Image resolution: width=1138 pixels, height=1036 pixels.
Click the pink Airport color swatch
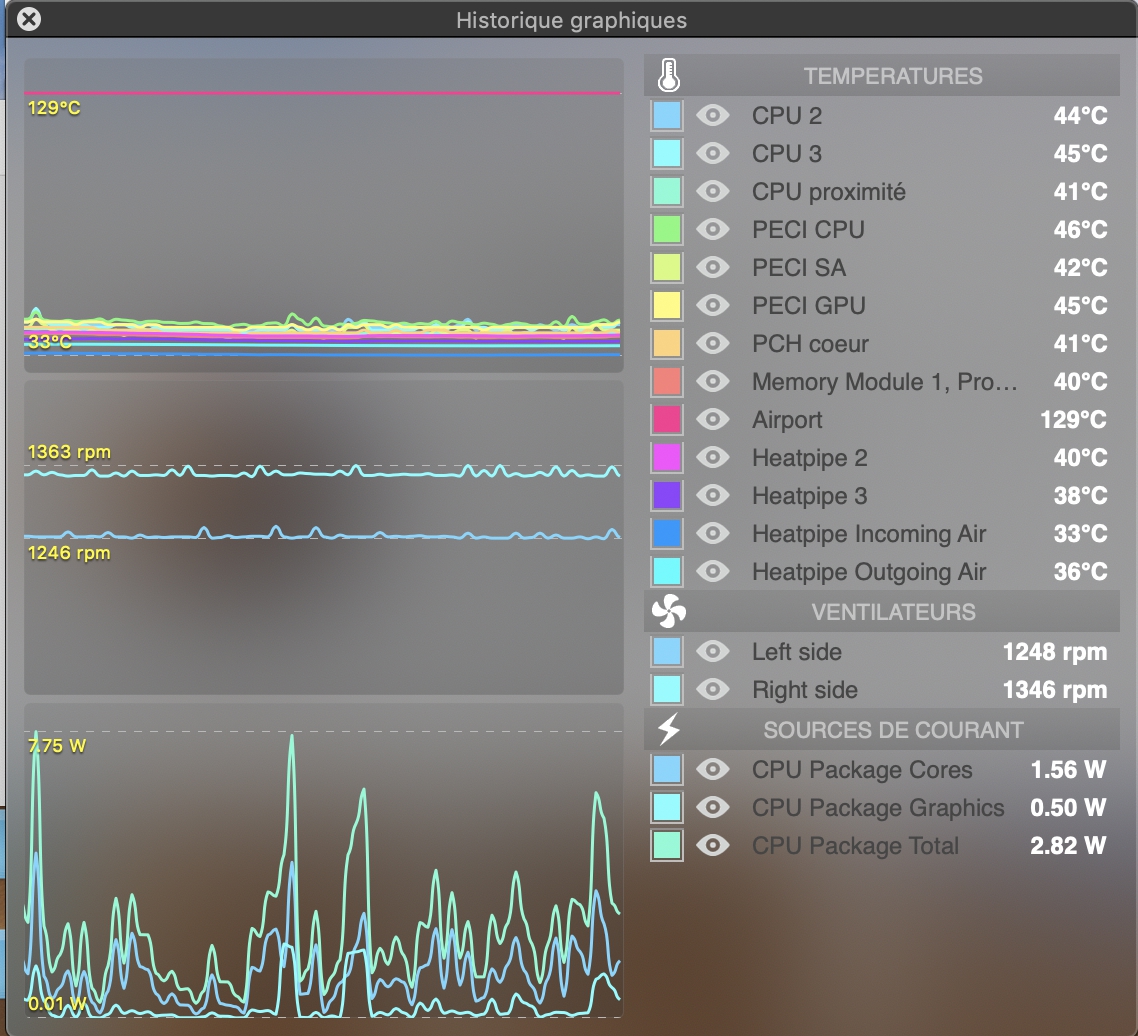667,420
